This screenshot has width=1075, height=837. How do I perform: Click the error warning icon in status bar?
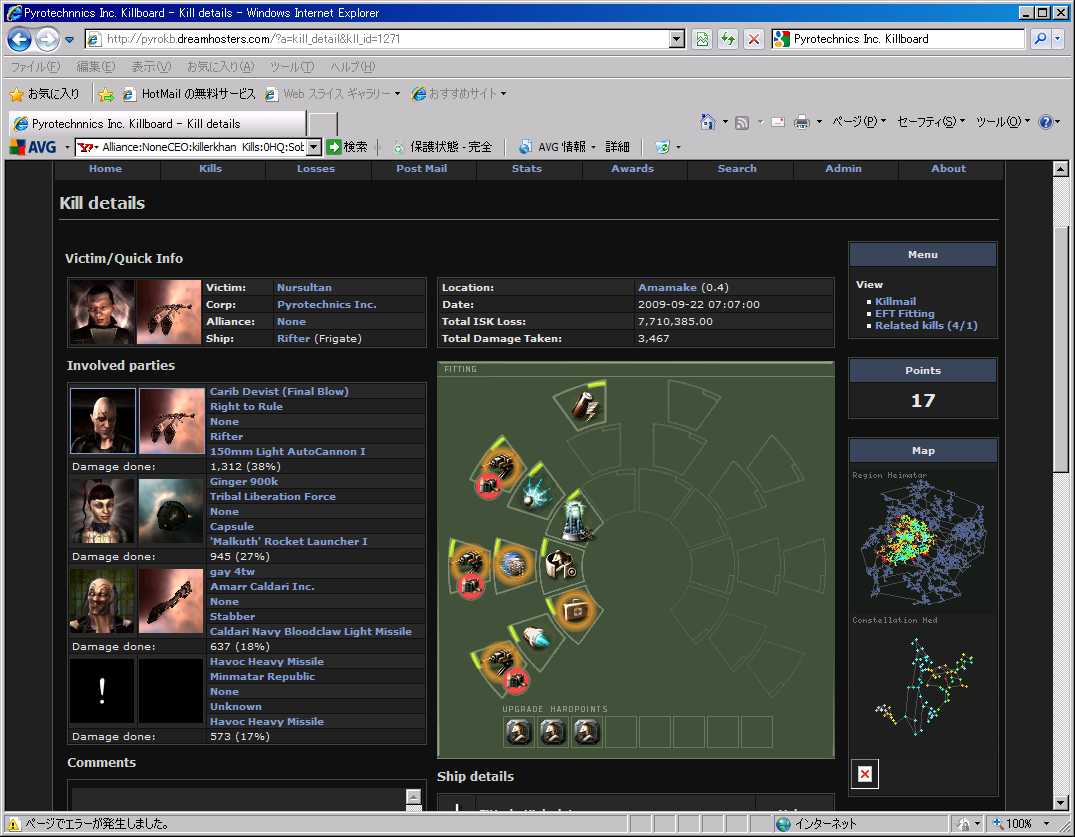(14, 824)
